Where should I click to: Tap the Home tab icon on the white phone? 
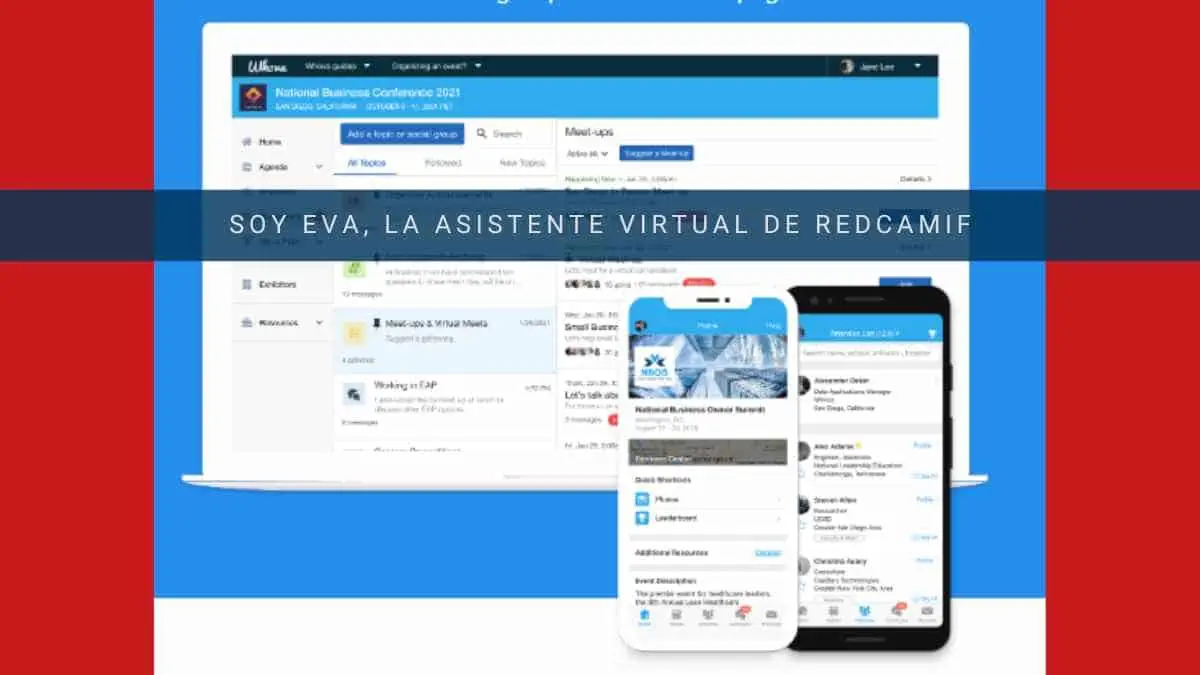[645, 616]
